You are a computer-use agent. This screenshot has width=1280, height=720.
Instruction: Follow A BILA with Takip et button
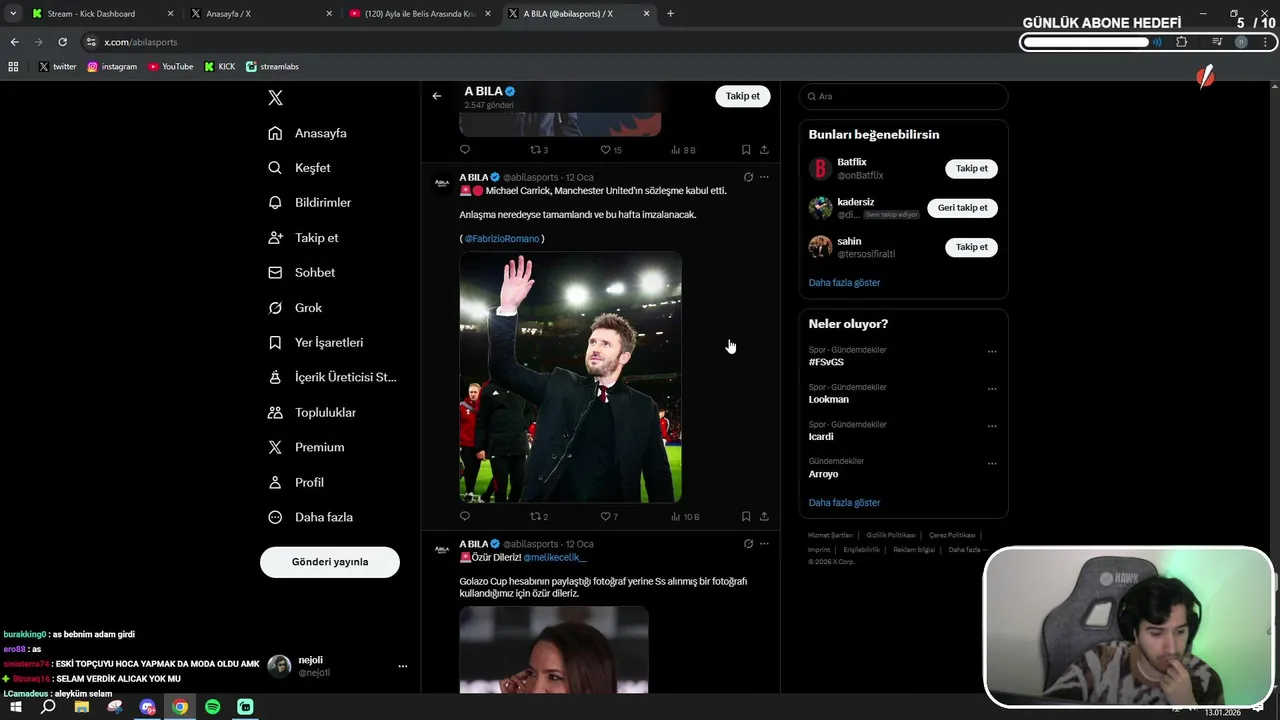743,96
